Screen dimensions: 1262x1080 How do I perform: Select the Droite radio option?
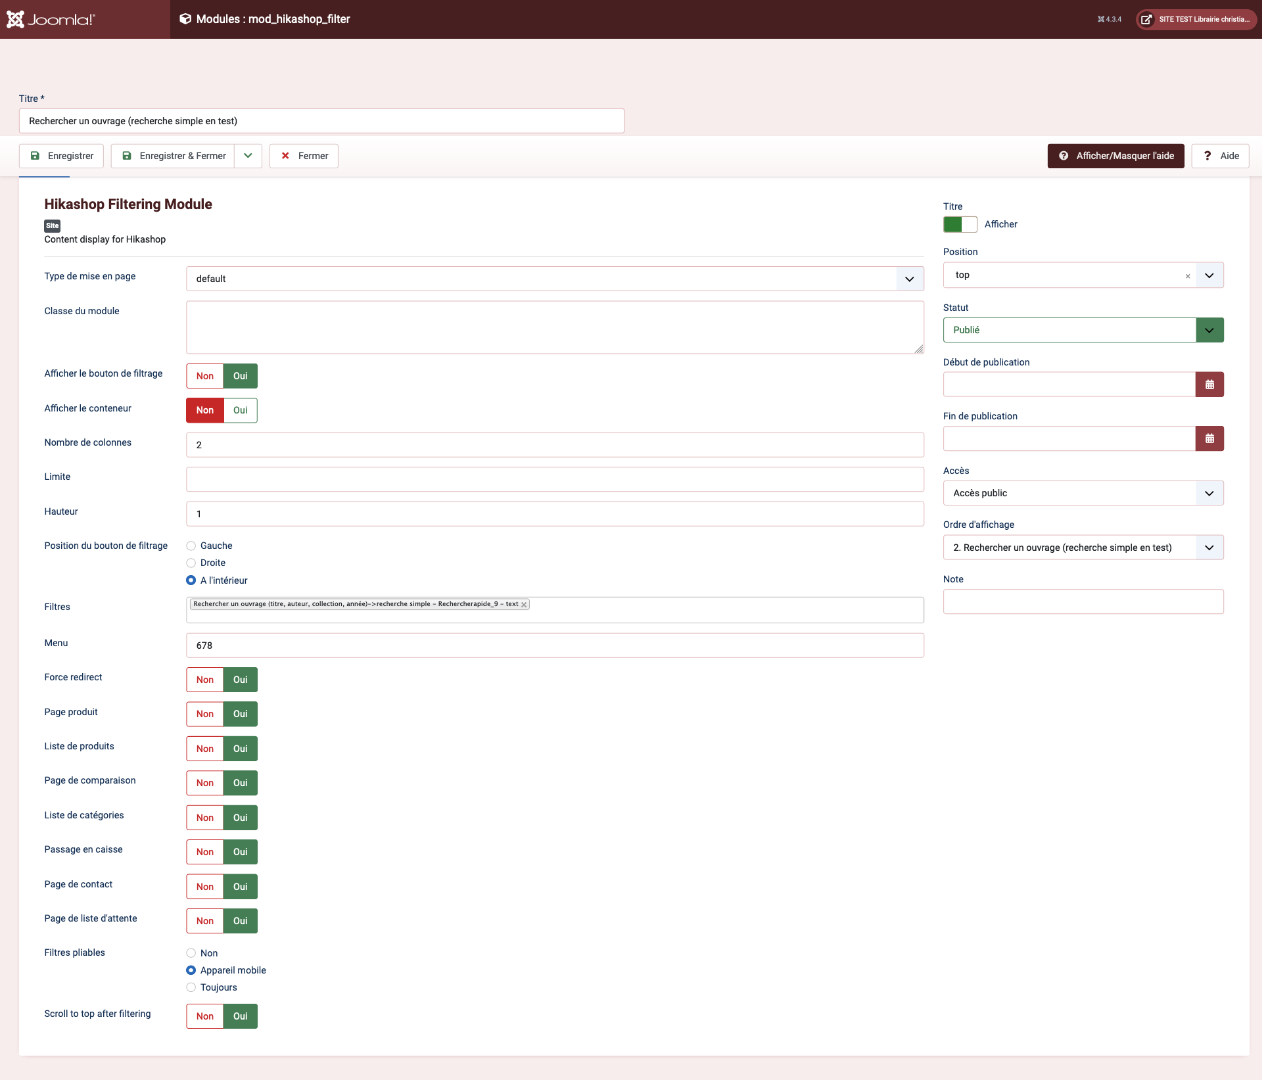coord(191,563)
